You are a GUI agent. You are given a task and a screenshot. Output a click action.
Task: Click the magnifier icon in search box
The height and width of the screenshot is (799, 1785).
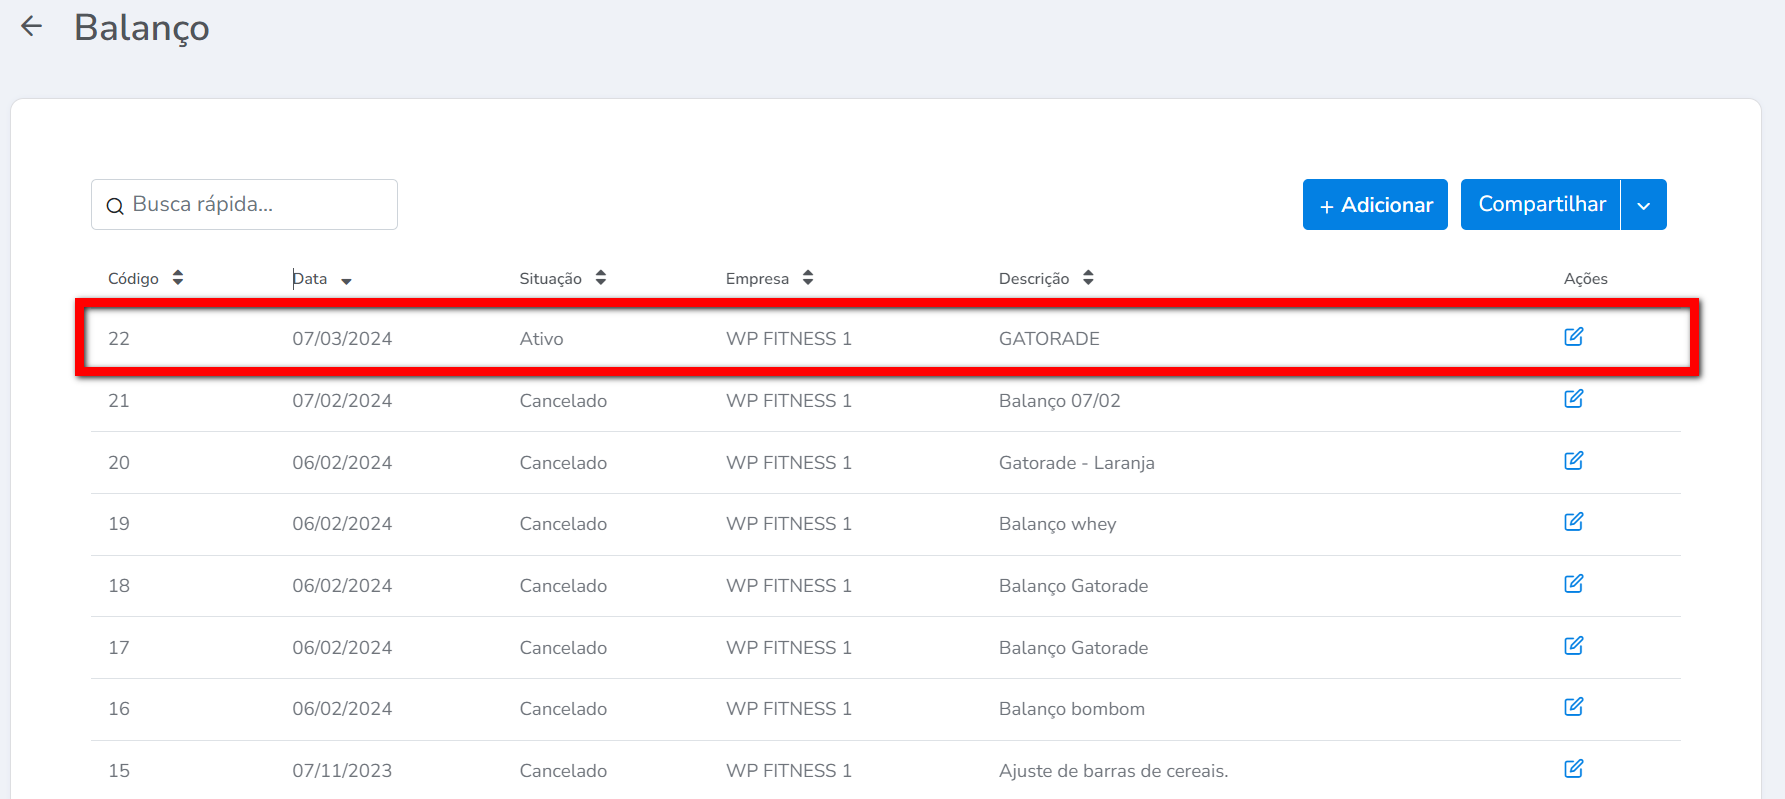115,206
